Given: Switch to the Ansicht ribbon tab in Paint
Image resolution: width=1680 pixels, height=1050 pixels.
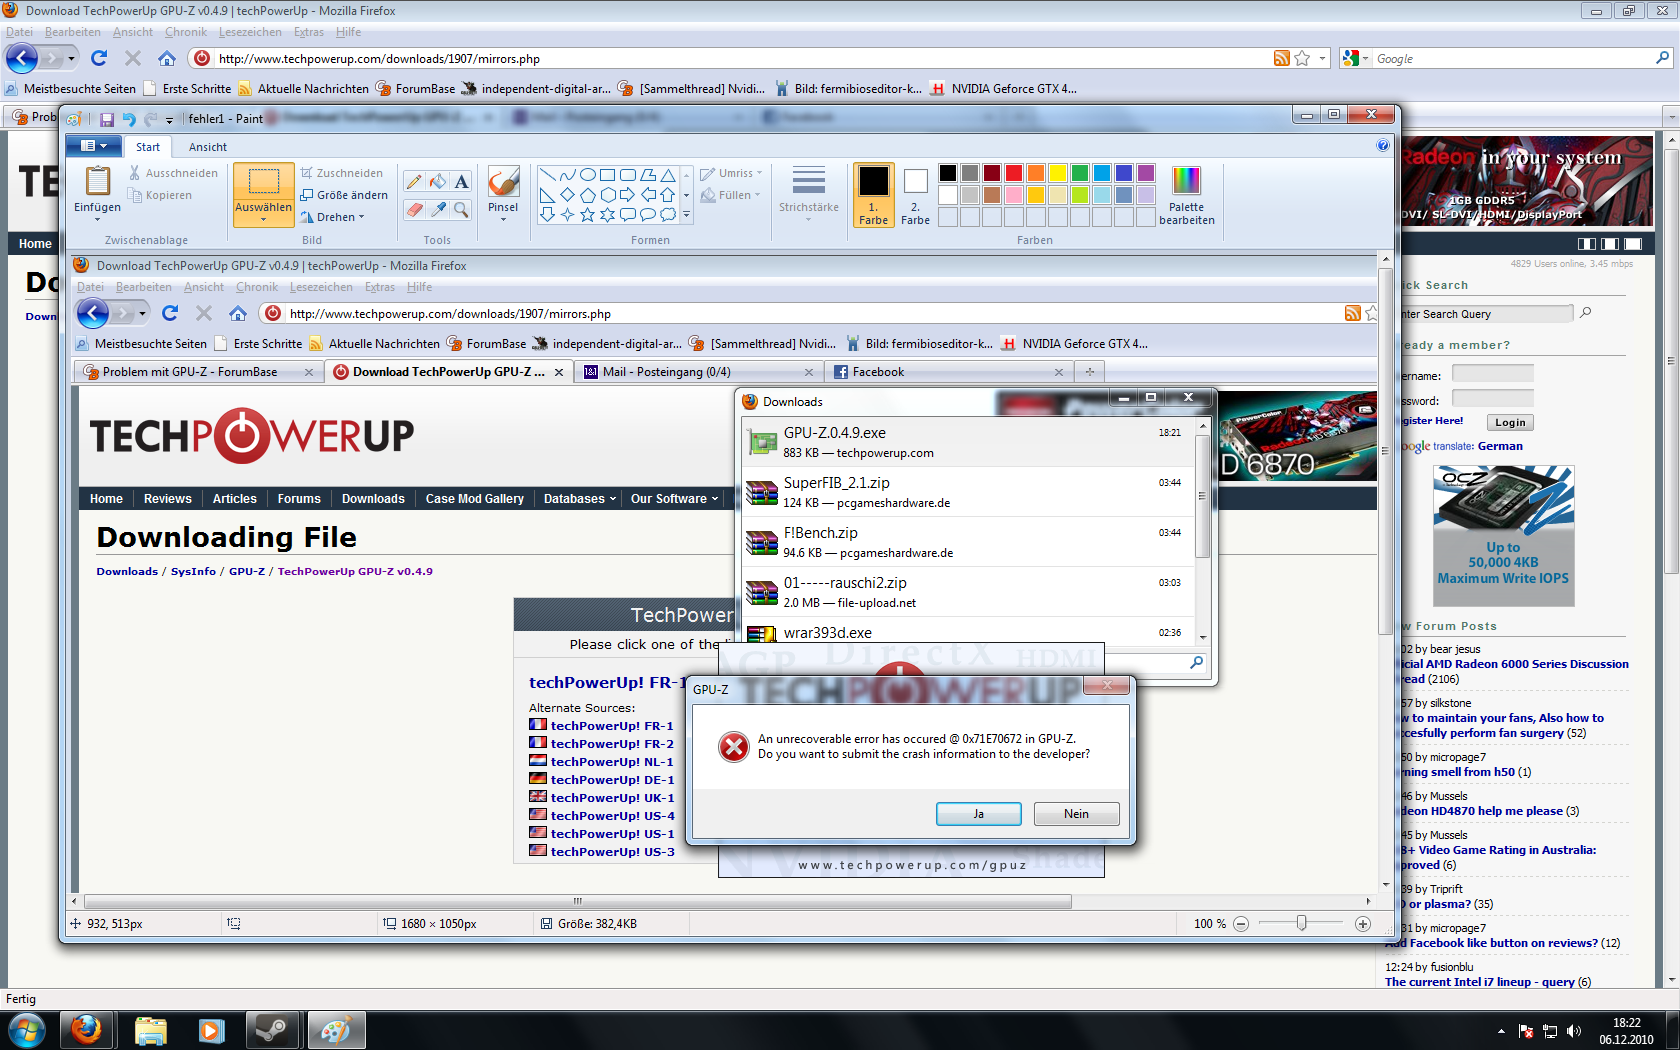Looking at the screenshot, I should pyautogui.click(x=208, y=147).
